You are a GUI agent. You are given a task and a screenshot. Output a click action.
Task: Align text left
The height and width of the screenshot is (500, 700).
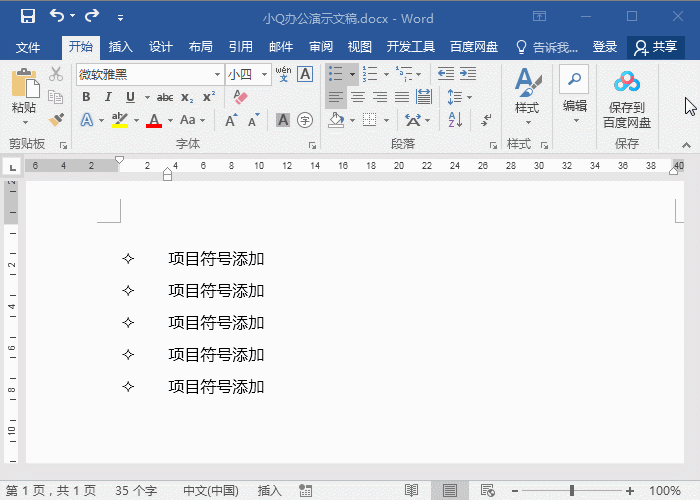point(336,97)
